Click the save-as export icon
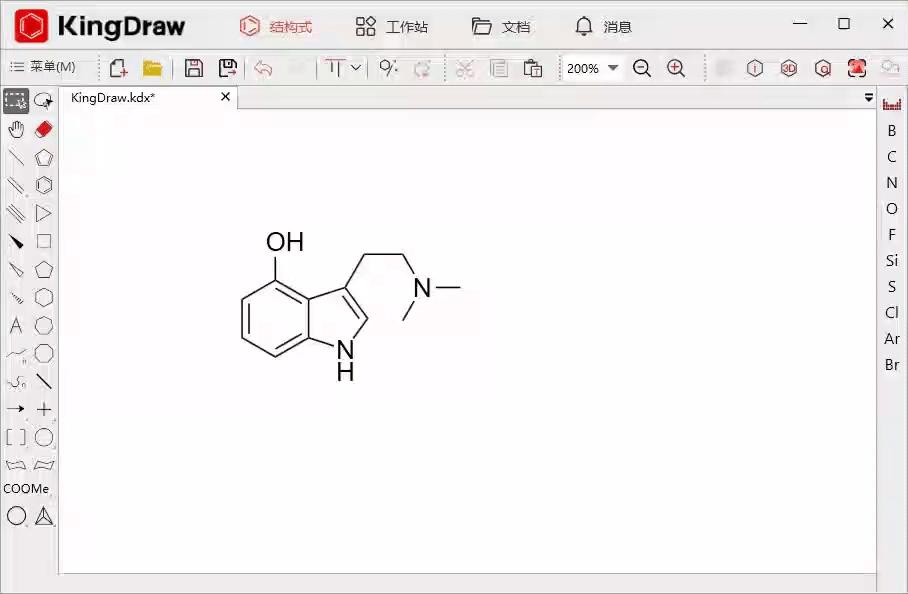Image resolution: width=908 pixels, height=594 pixels. pyautogui.click(x=228, y=68)
